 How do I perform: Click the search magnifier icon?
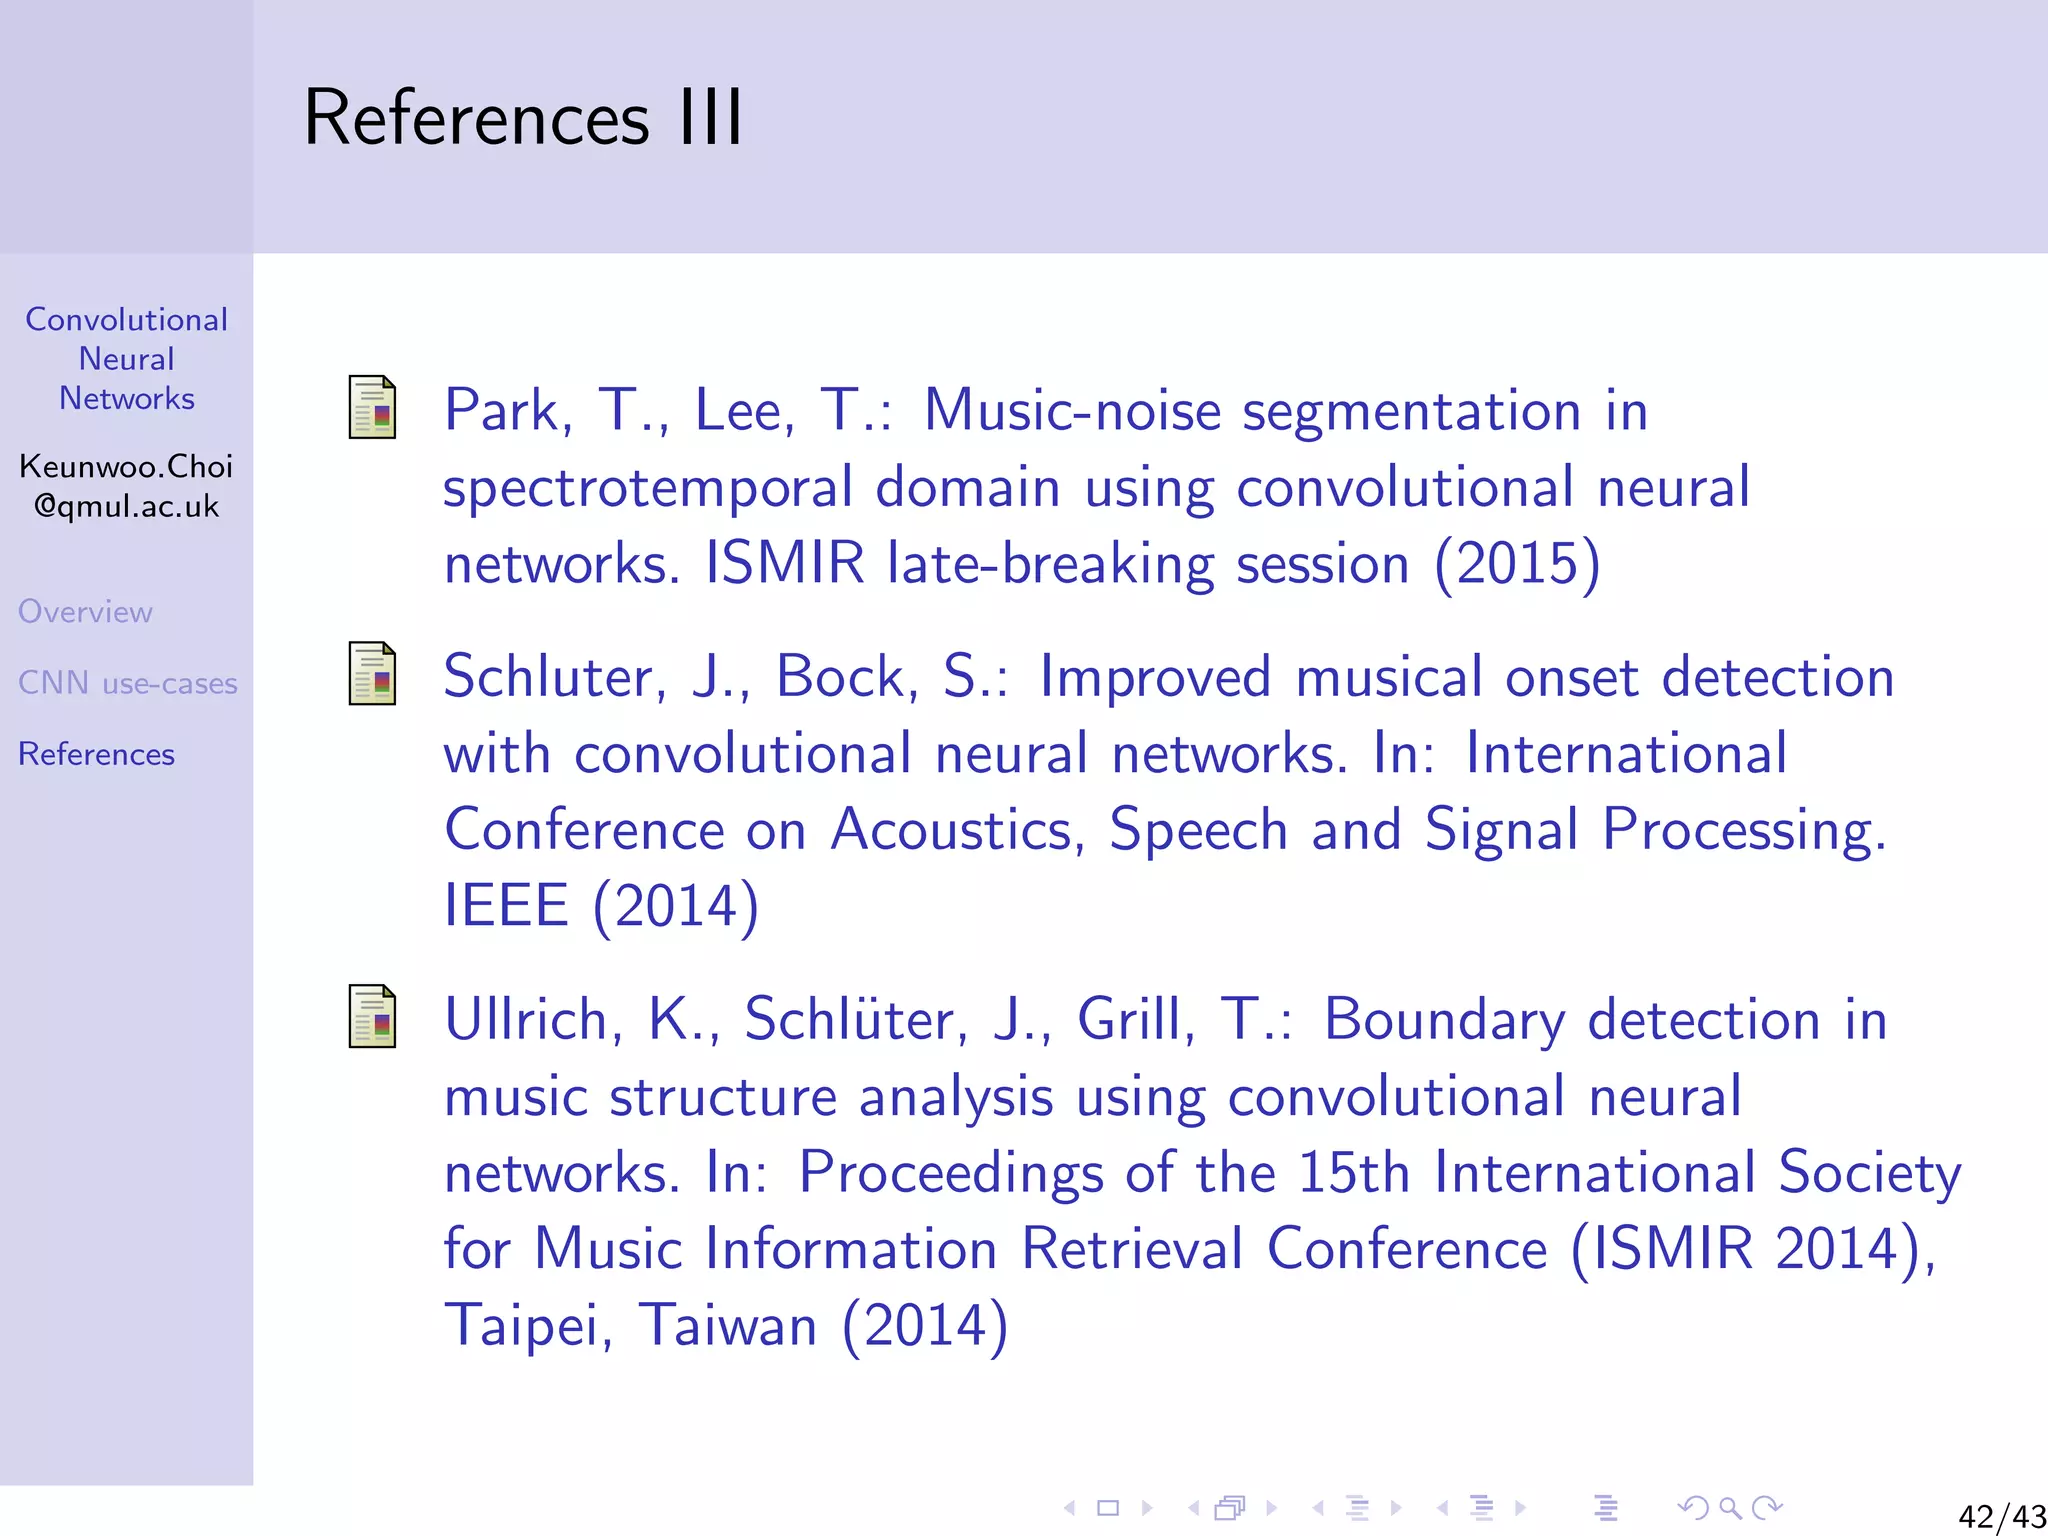click(1730, 1508)
